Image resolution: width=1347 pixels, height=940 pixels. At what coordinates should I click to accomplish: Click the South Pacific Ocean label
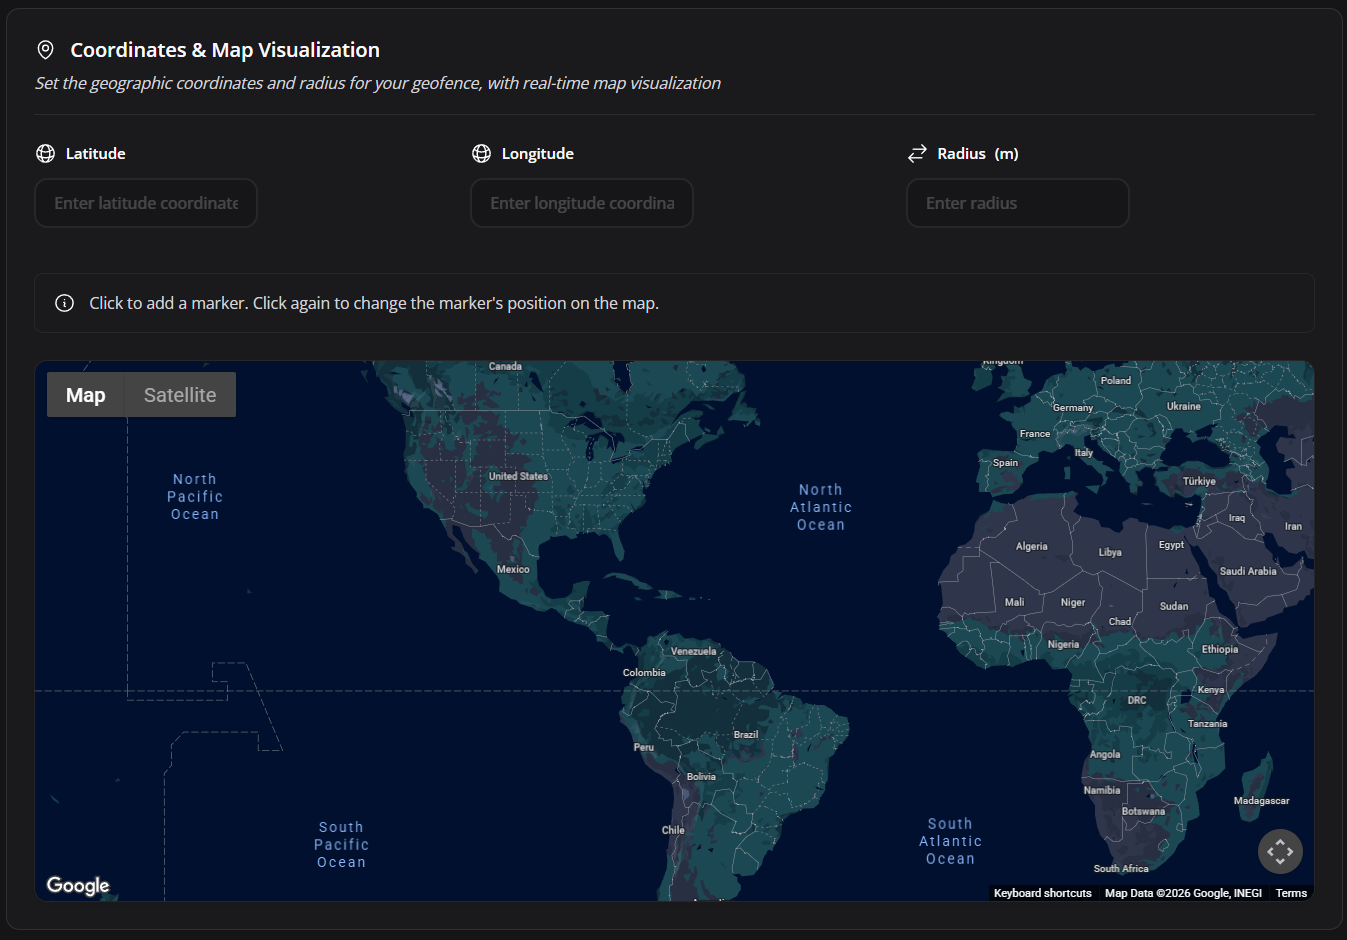click(341, 845)
